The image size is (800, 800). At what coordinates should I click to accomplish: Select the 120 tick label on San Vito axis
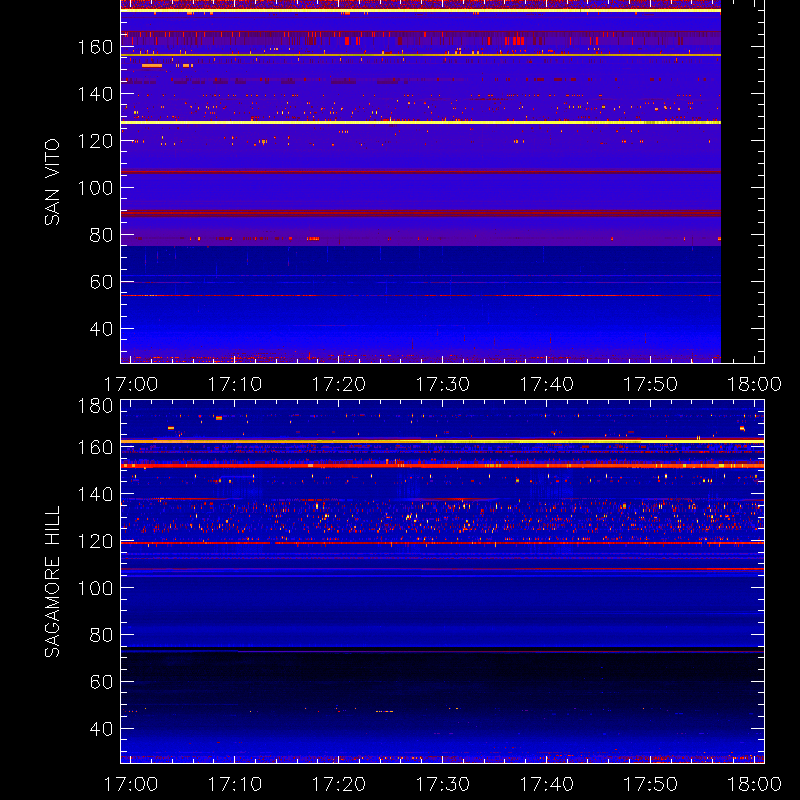click(x=95, y=141)
